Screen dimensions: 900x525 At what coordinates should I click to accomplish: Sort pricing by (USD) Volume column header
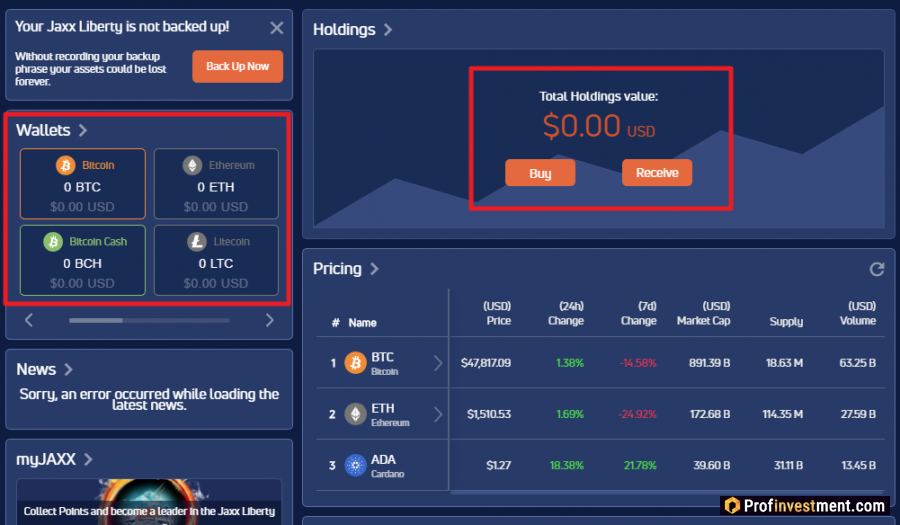[x=858, y=313]
